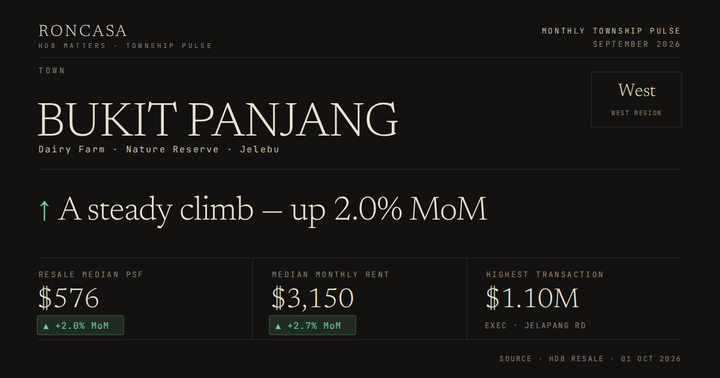Click the green up arrow beside the headline

[x=44, y=211]
